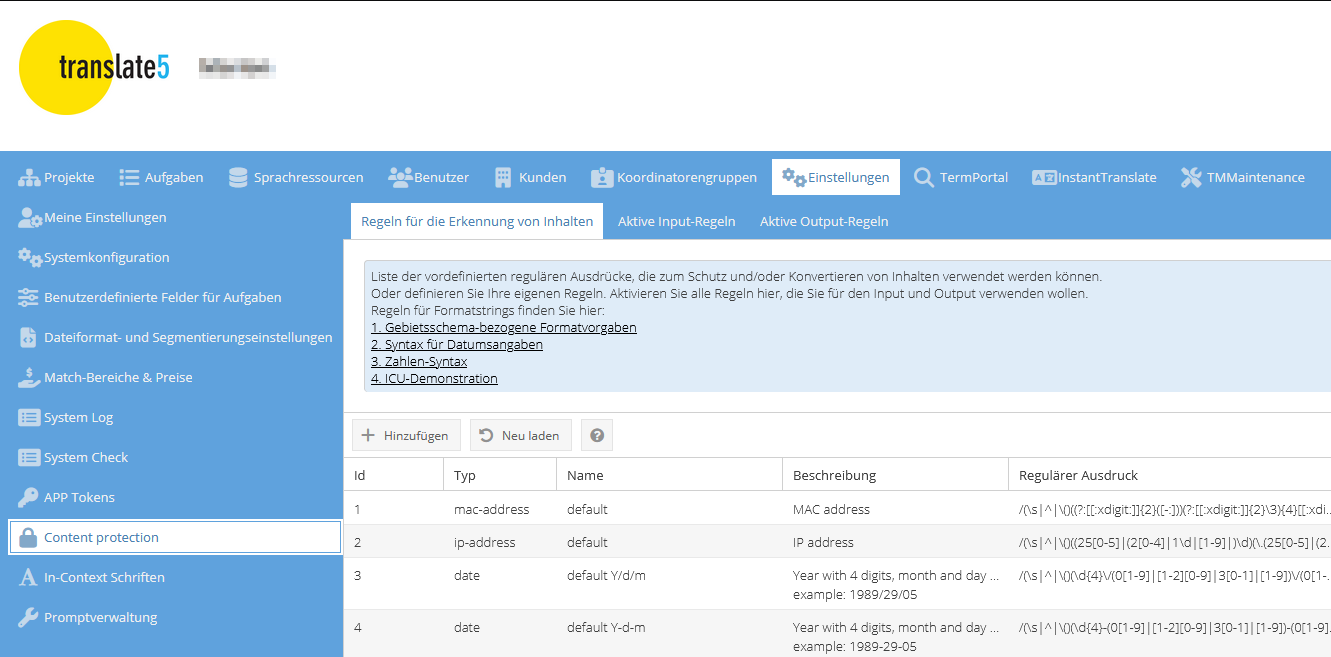This screenshot has height=657, width=1331.
Task: Open the ICU-Demonstration link
Action: (x=434, y=379)
